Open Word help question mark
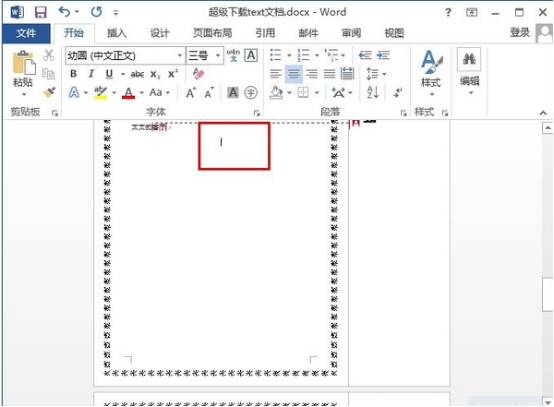This screenshot has width=554, height=407. pyautogui.click(x=448, y=13)
